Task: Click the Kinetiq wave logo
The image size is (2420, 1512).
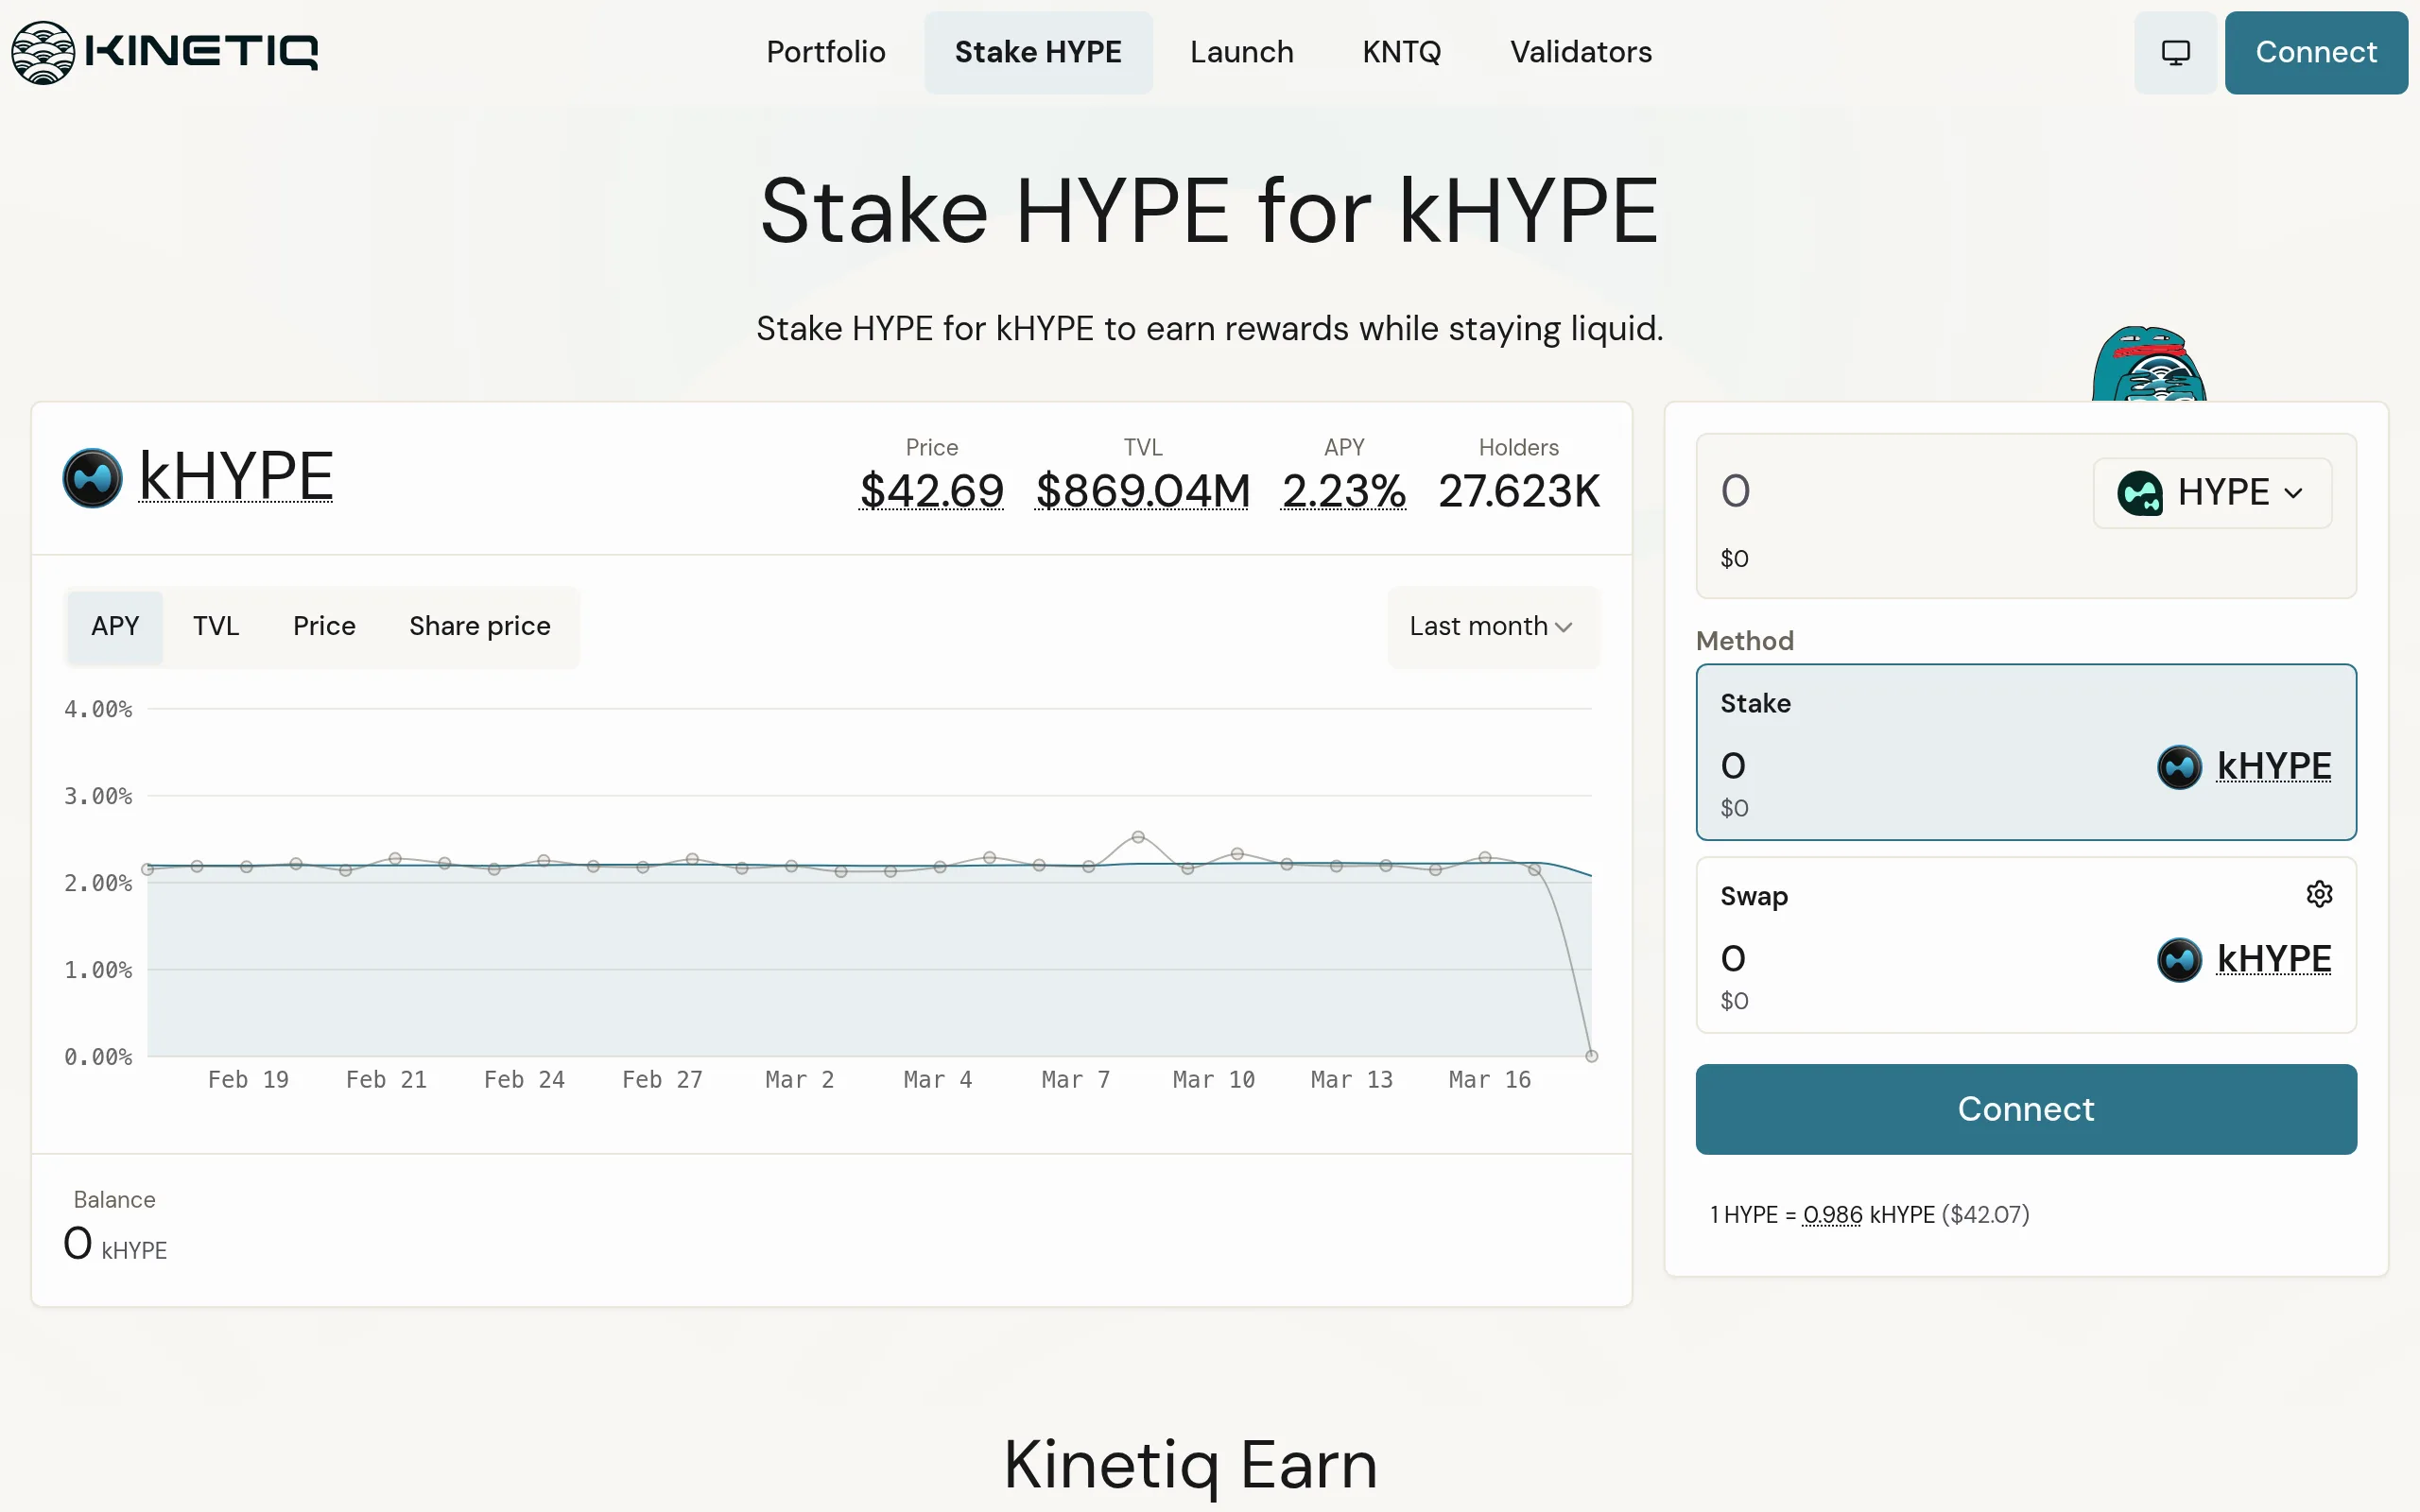Action: (43, 51)
